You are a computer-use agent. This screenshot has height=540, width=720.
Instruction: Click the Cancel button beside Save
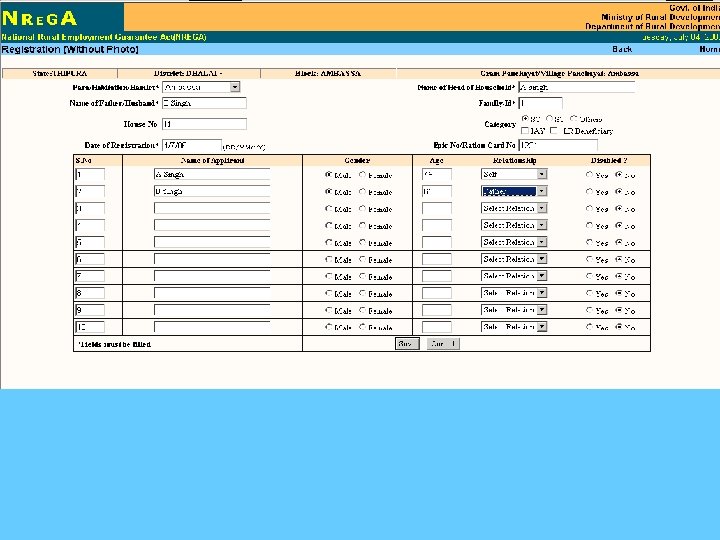[443, 343]
